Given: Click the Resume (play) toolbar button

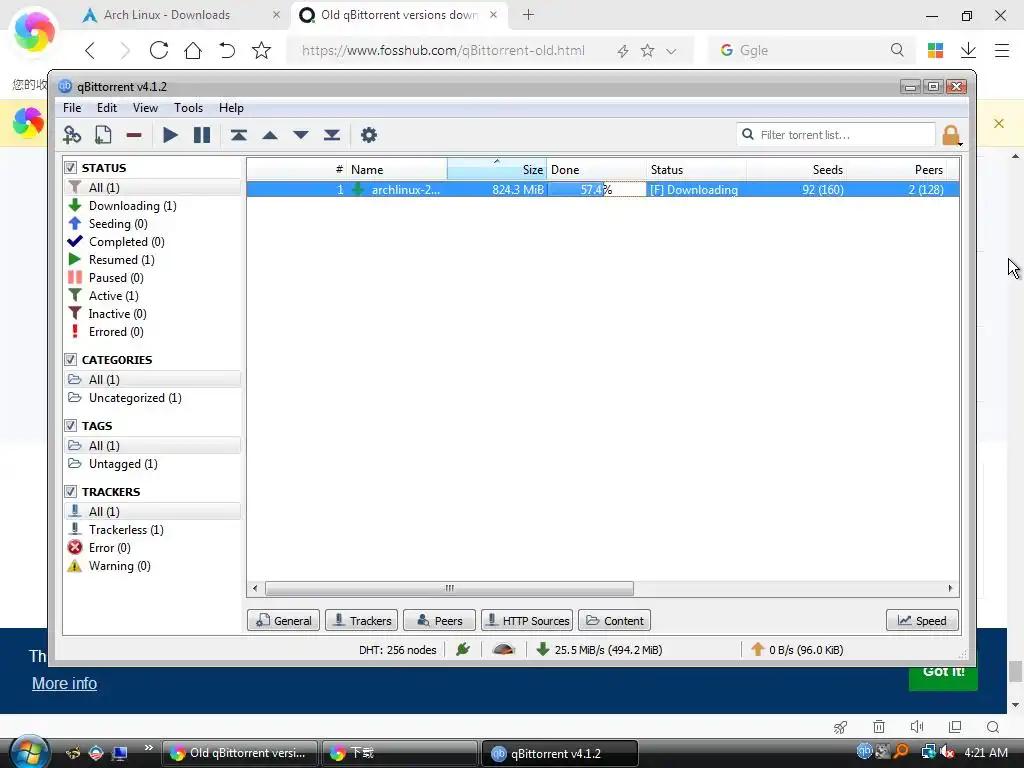Looking at the screenshot, I should pyautogui.click(x=170, y=135).
